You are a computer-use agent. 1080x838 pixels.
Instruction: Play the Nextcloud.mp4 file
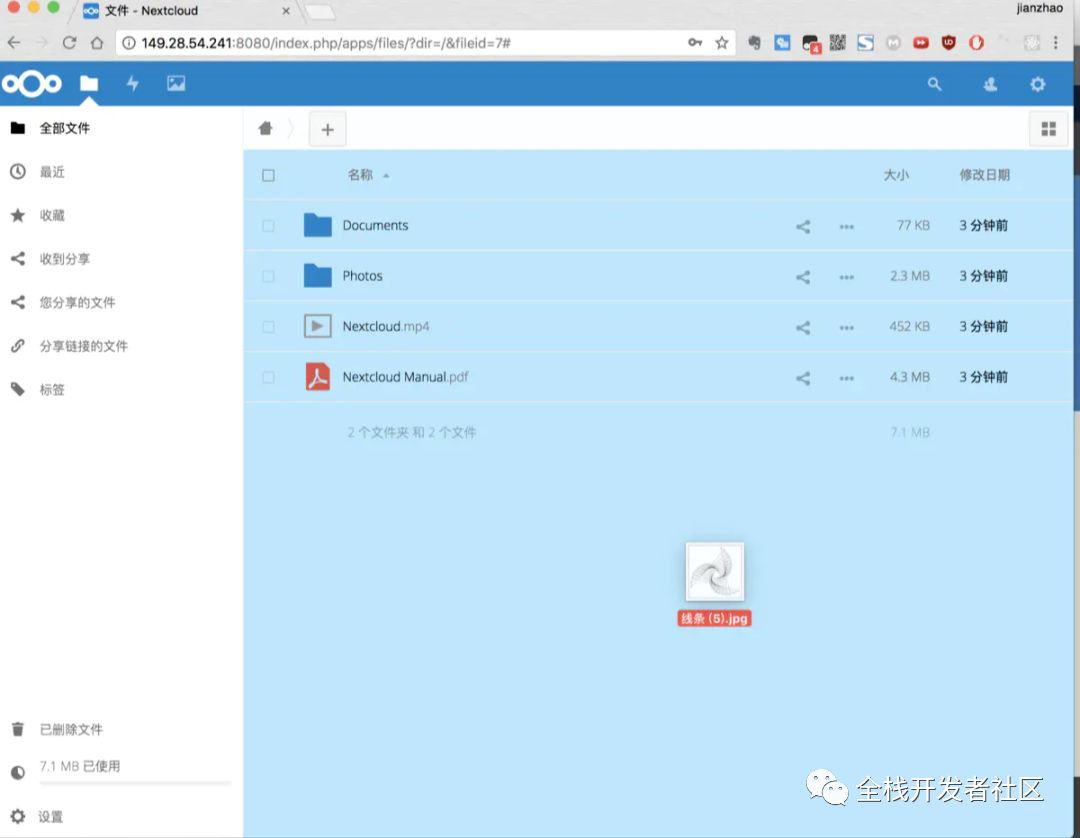tap(386, 326)
